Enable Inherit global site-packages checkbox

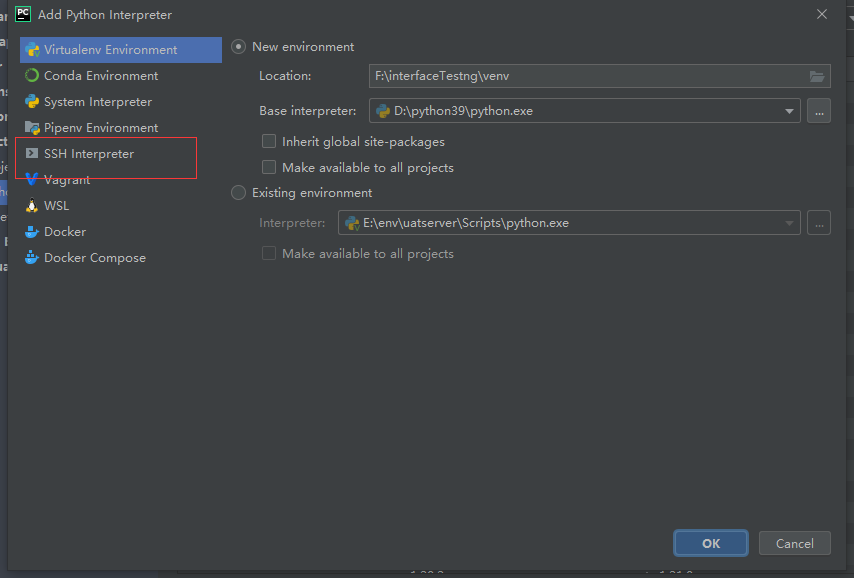click(269, 142)
